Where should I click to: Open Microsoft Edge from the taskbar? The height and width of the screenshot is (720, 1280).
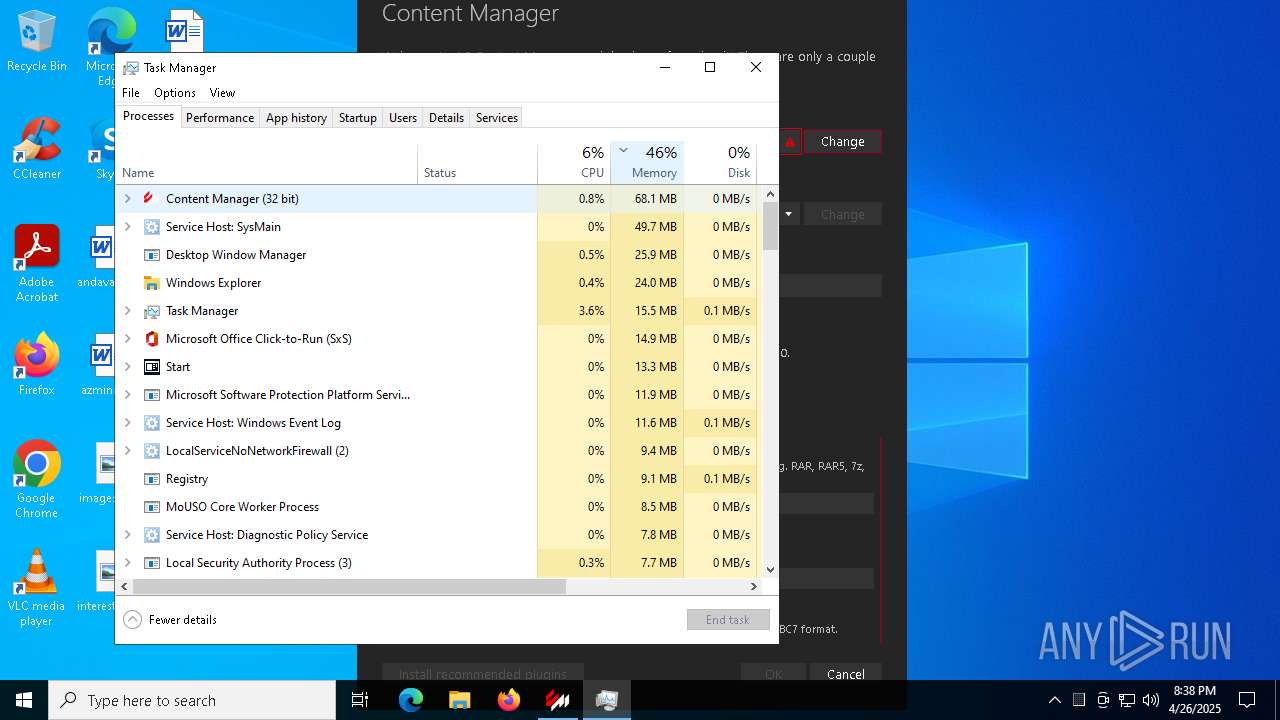(x=411, y=700)
